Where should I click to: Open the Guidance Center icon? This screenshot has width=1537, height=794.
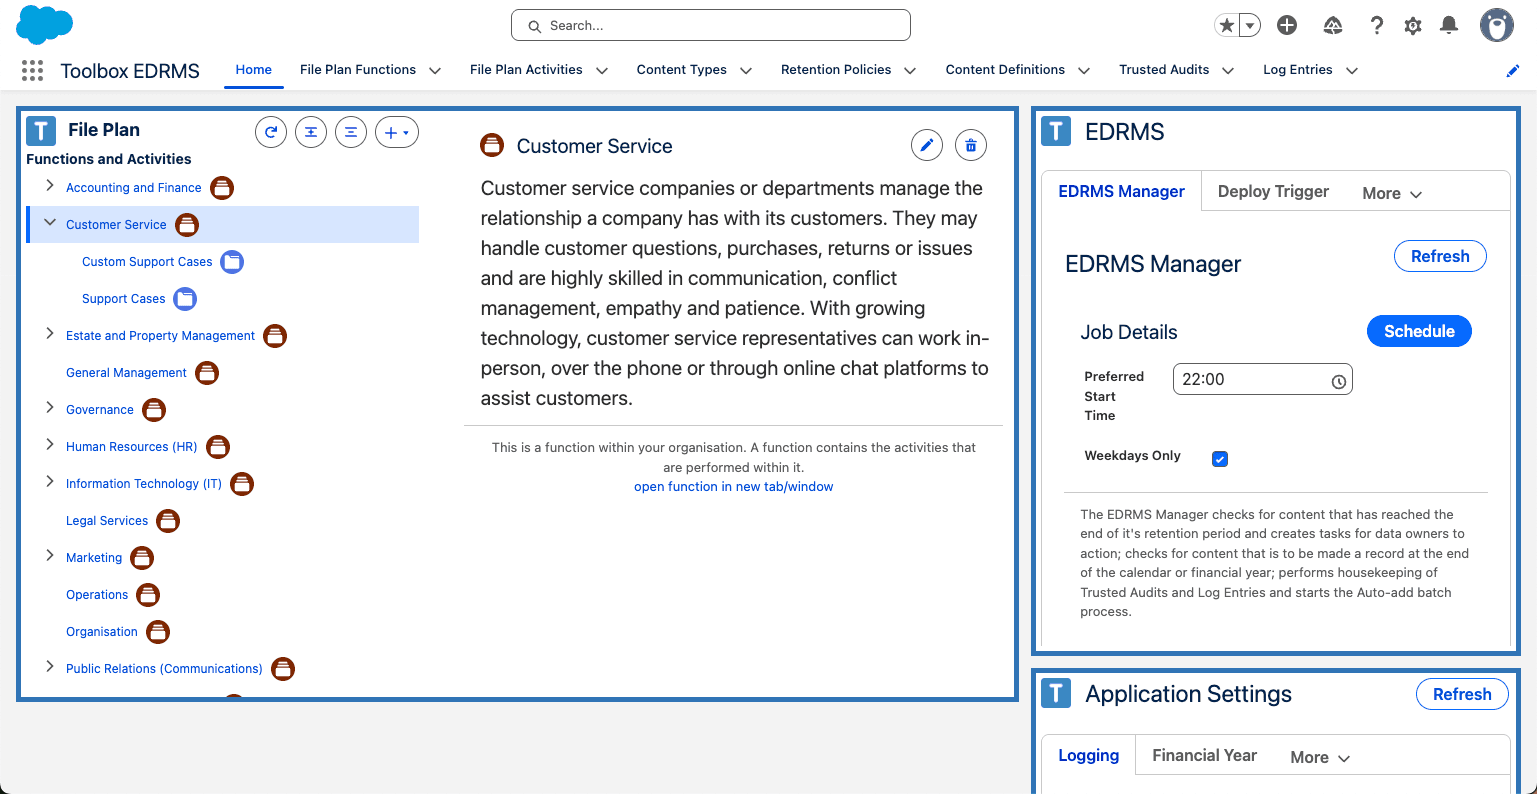point(1333,26)
